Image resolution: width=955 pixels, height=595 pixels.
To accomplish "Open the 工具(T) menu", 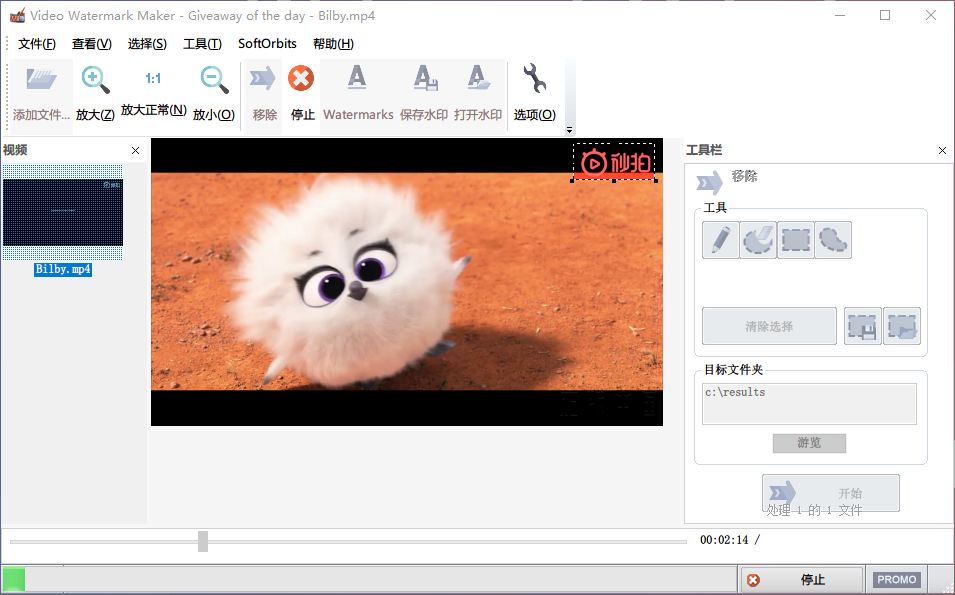I will tap(202, 44).
